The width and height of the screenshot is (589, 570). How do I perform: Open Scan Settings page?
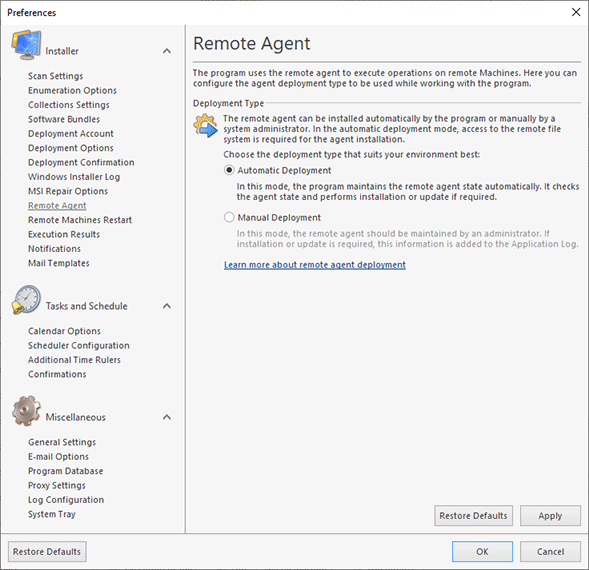pos(56,76)
